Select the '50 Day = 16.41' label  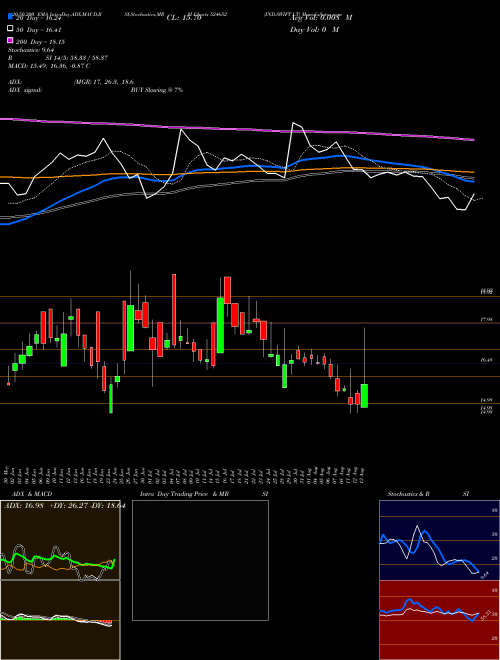click(x=39, y=30)
